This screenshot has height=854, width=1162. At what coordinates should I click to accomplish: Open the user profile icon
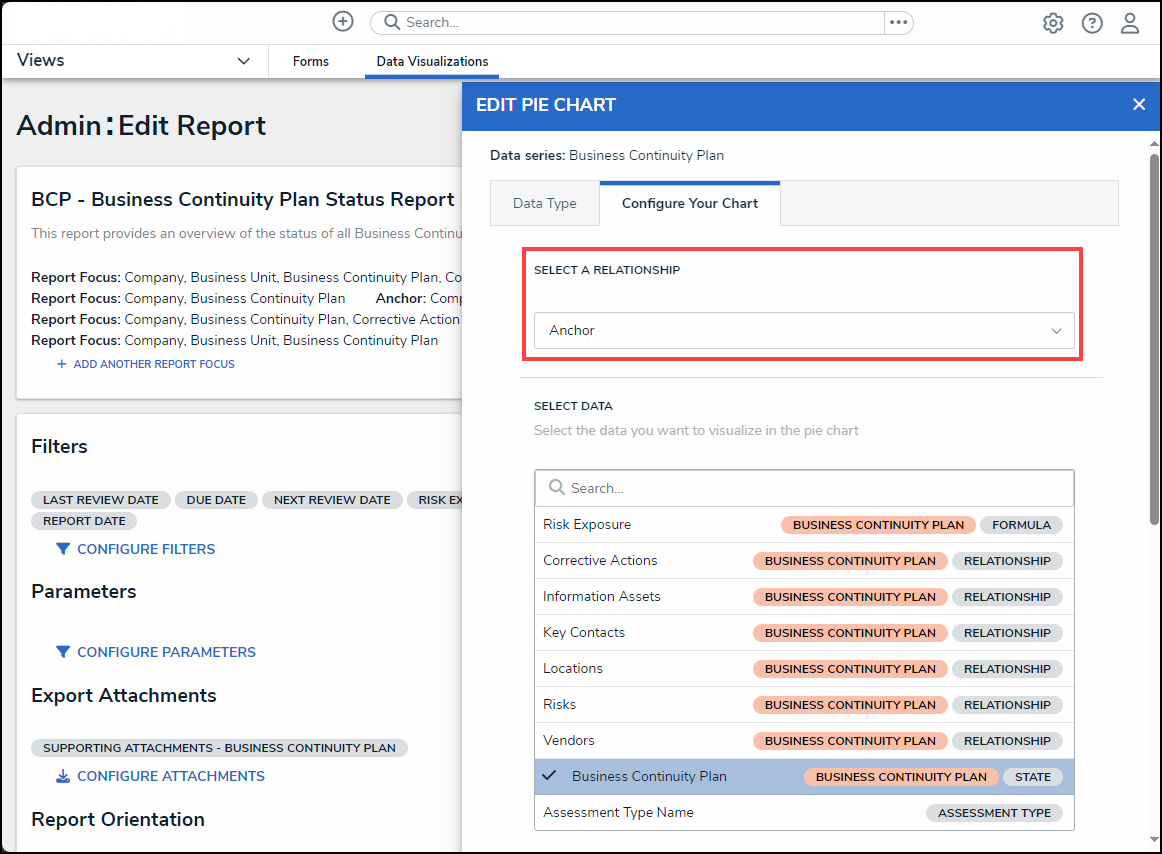tap(1130, 23)
